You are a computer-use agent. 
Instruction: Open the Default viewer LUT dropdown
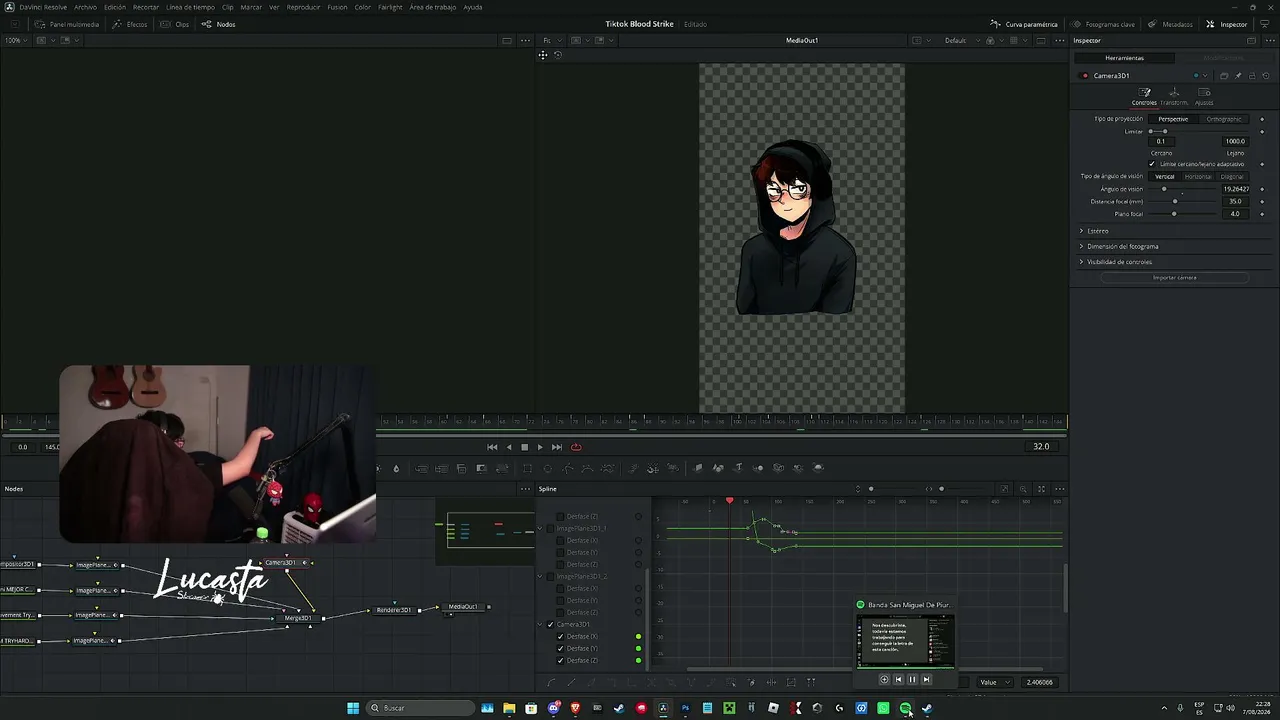[x=960, y=41]
